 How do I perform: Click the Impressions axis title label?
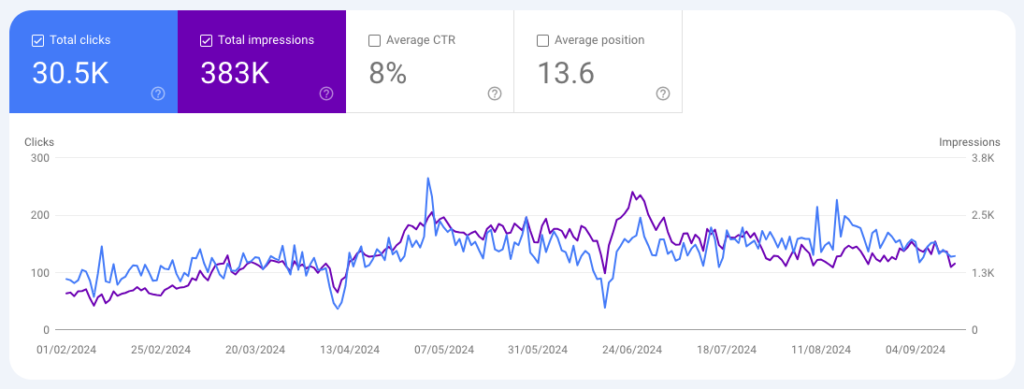pyautogui.click(x=969, y=142)
